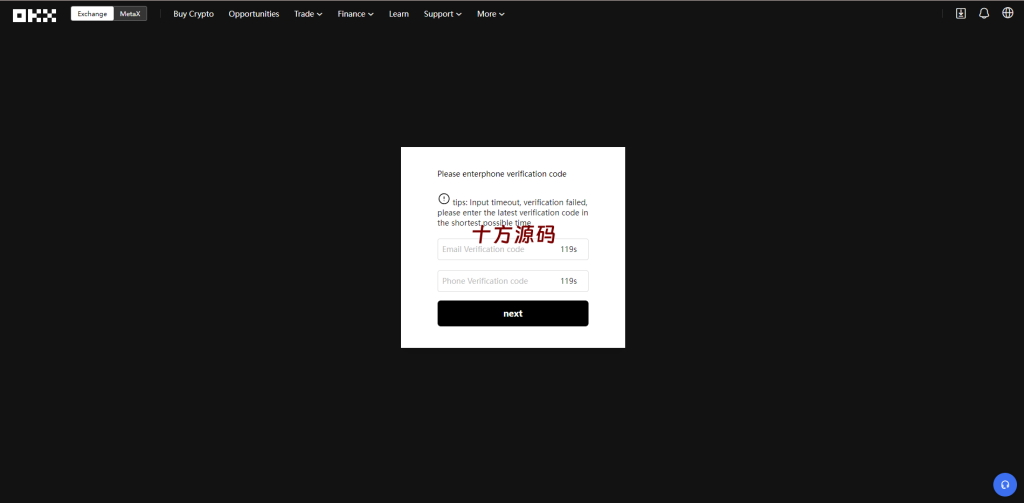Open the Opportunities page

254,14
